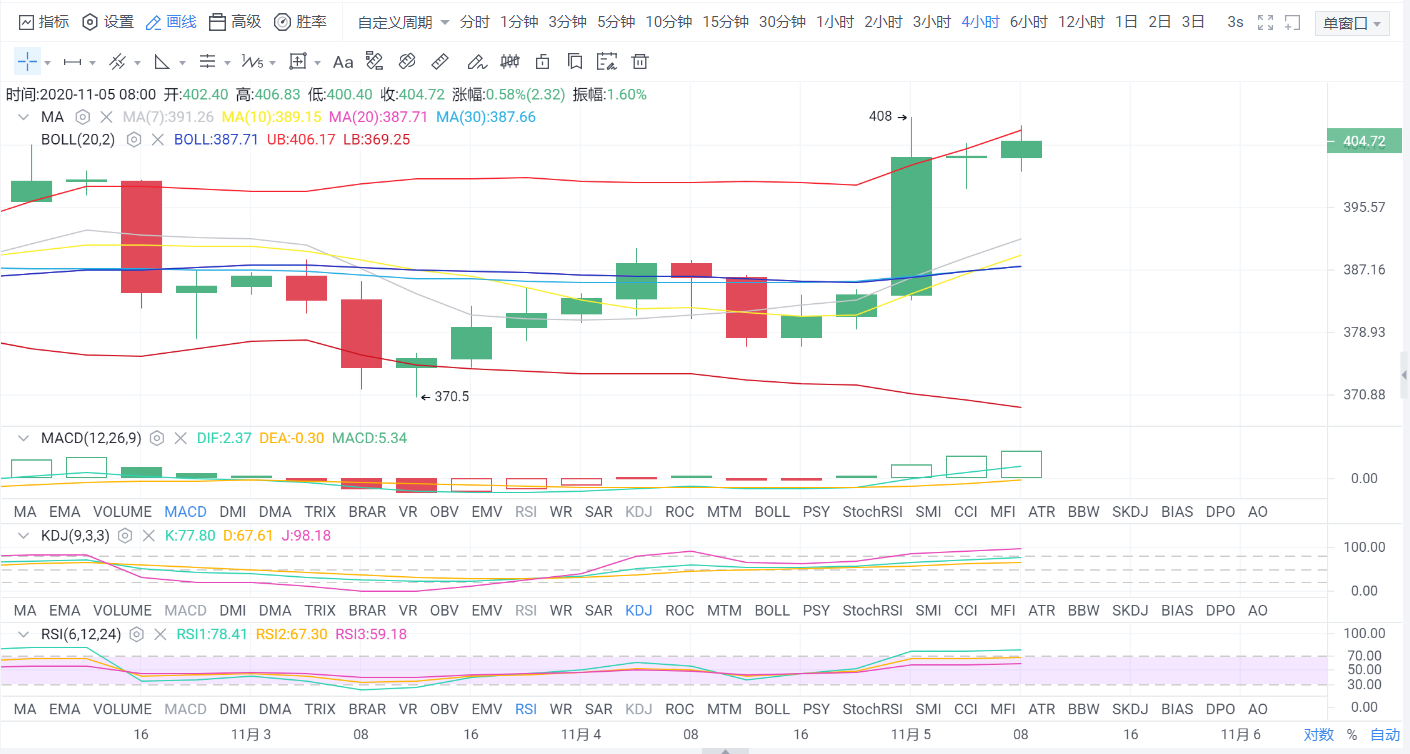Image resolution: width=1410 pixels, height=754 pixels.
Task: Remove the MACD(12,26,9) indicator with X
Action: click(x=181, y=438)
